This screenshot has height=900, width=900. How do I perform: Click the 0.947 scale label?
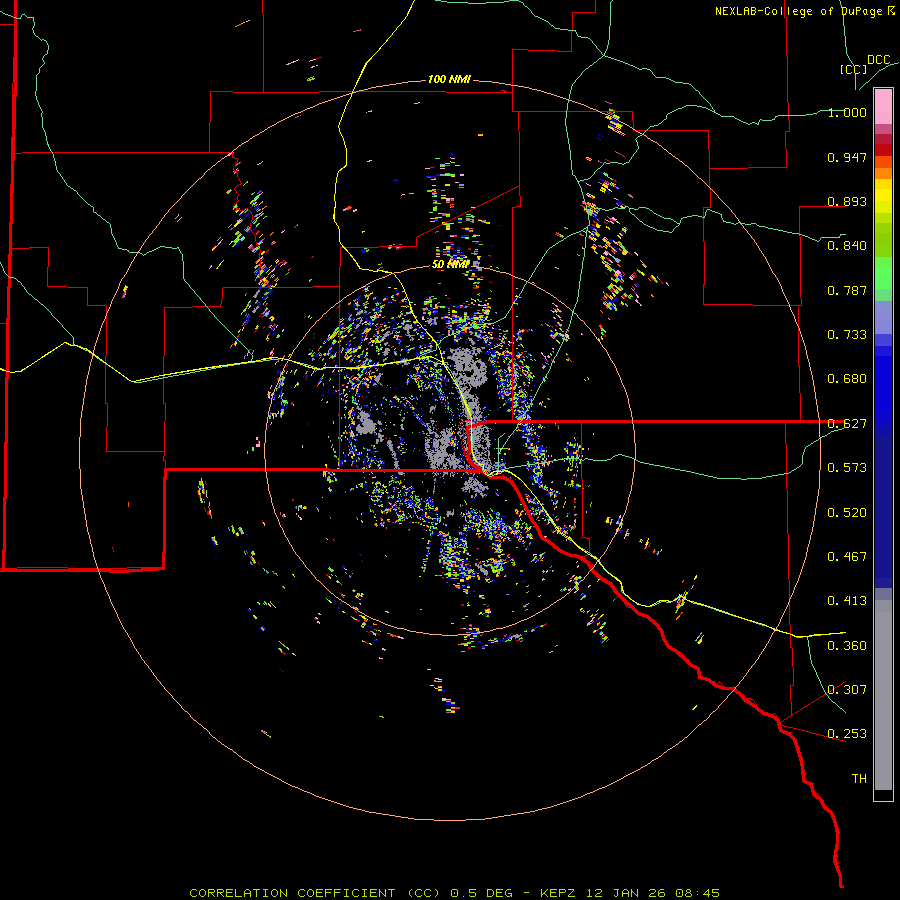pyautogui.click(x=847, y=157)
